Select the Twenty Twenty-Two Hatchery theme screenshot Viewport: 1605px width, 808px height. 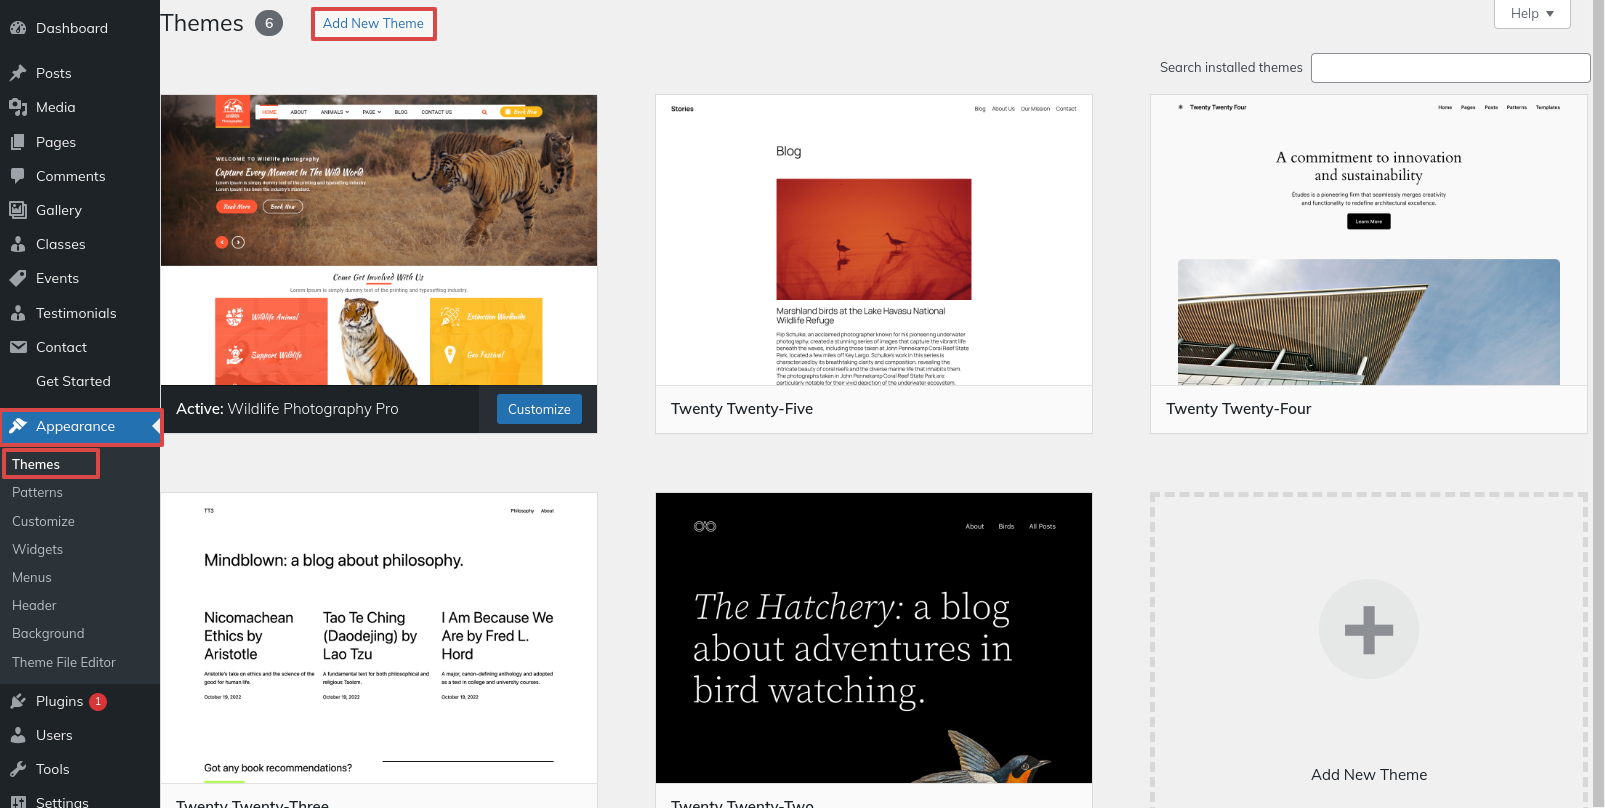[x=874, y=638]
